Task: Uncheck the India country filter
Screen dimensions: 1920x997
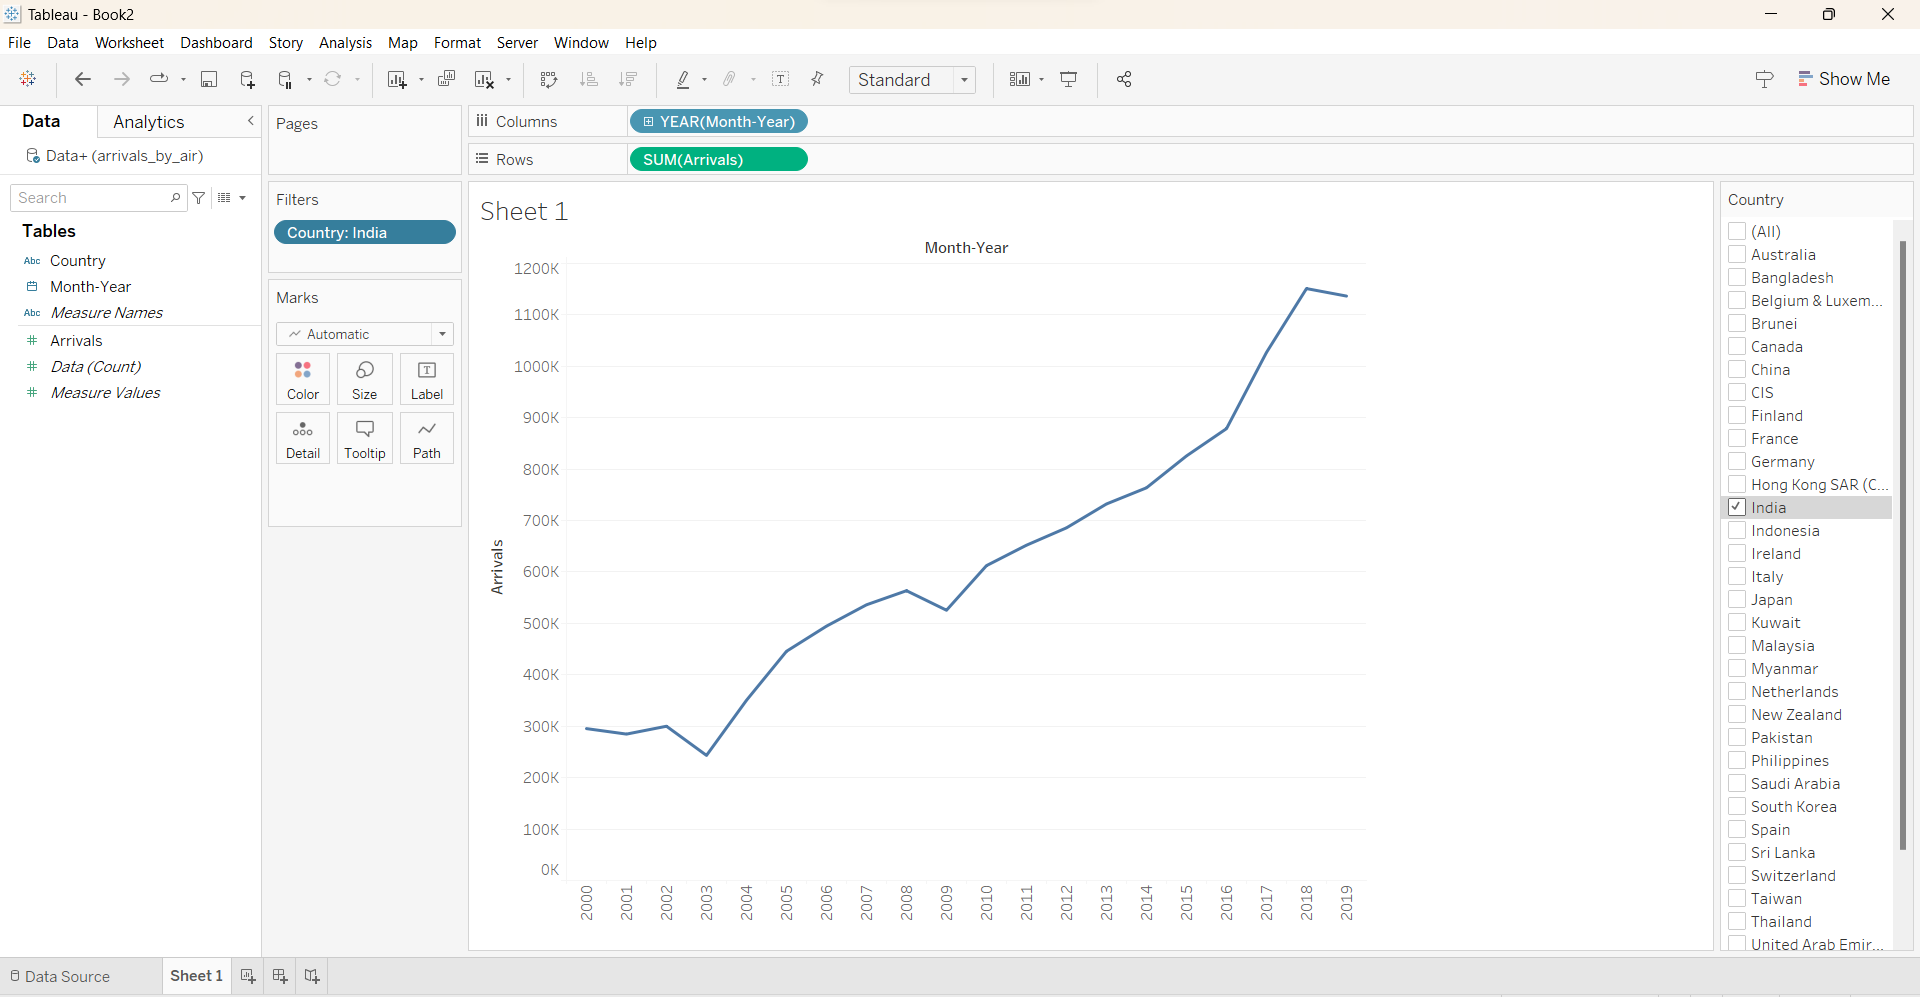Action: point(1737,508)
